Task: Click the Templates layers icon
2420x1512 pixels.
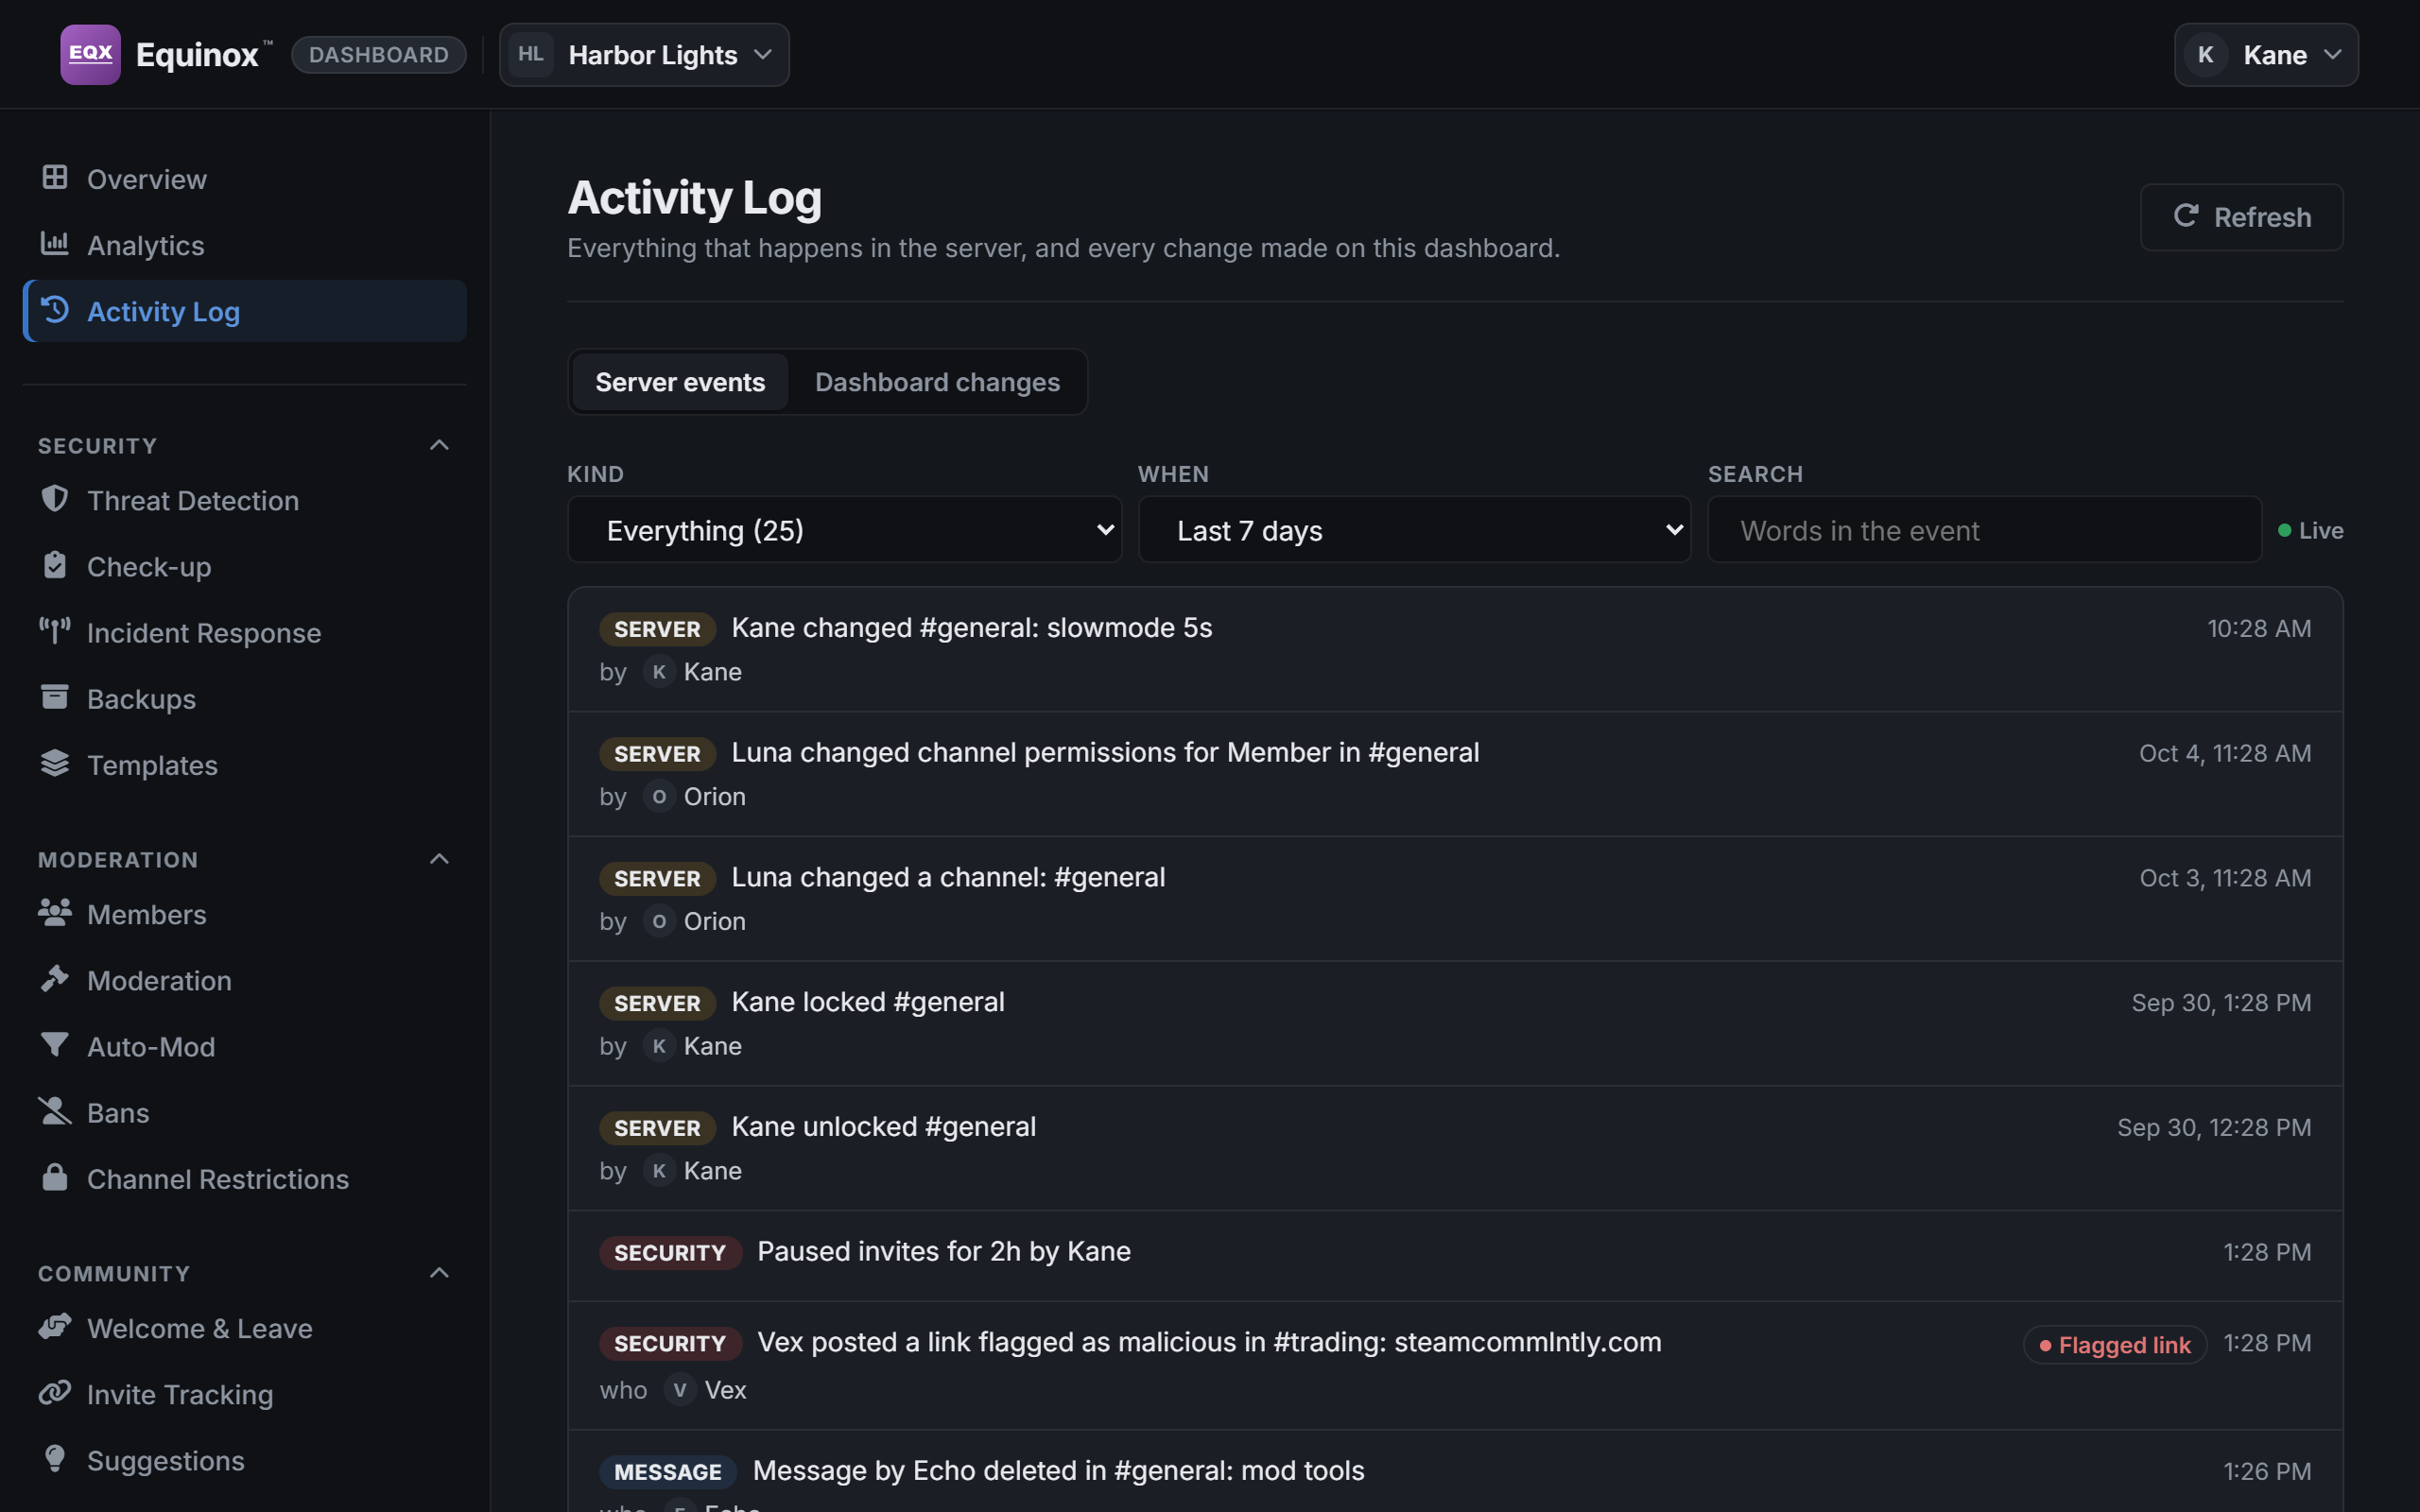Action: click(x=55, y=763)
